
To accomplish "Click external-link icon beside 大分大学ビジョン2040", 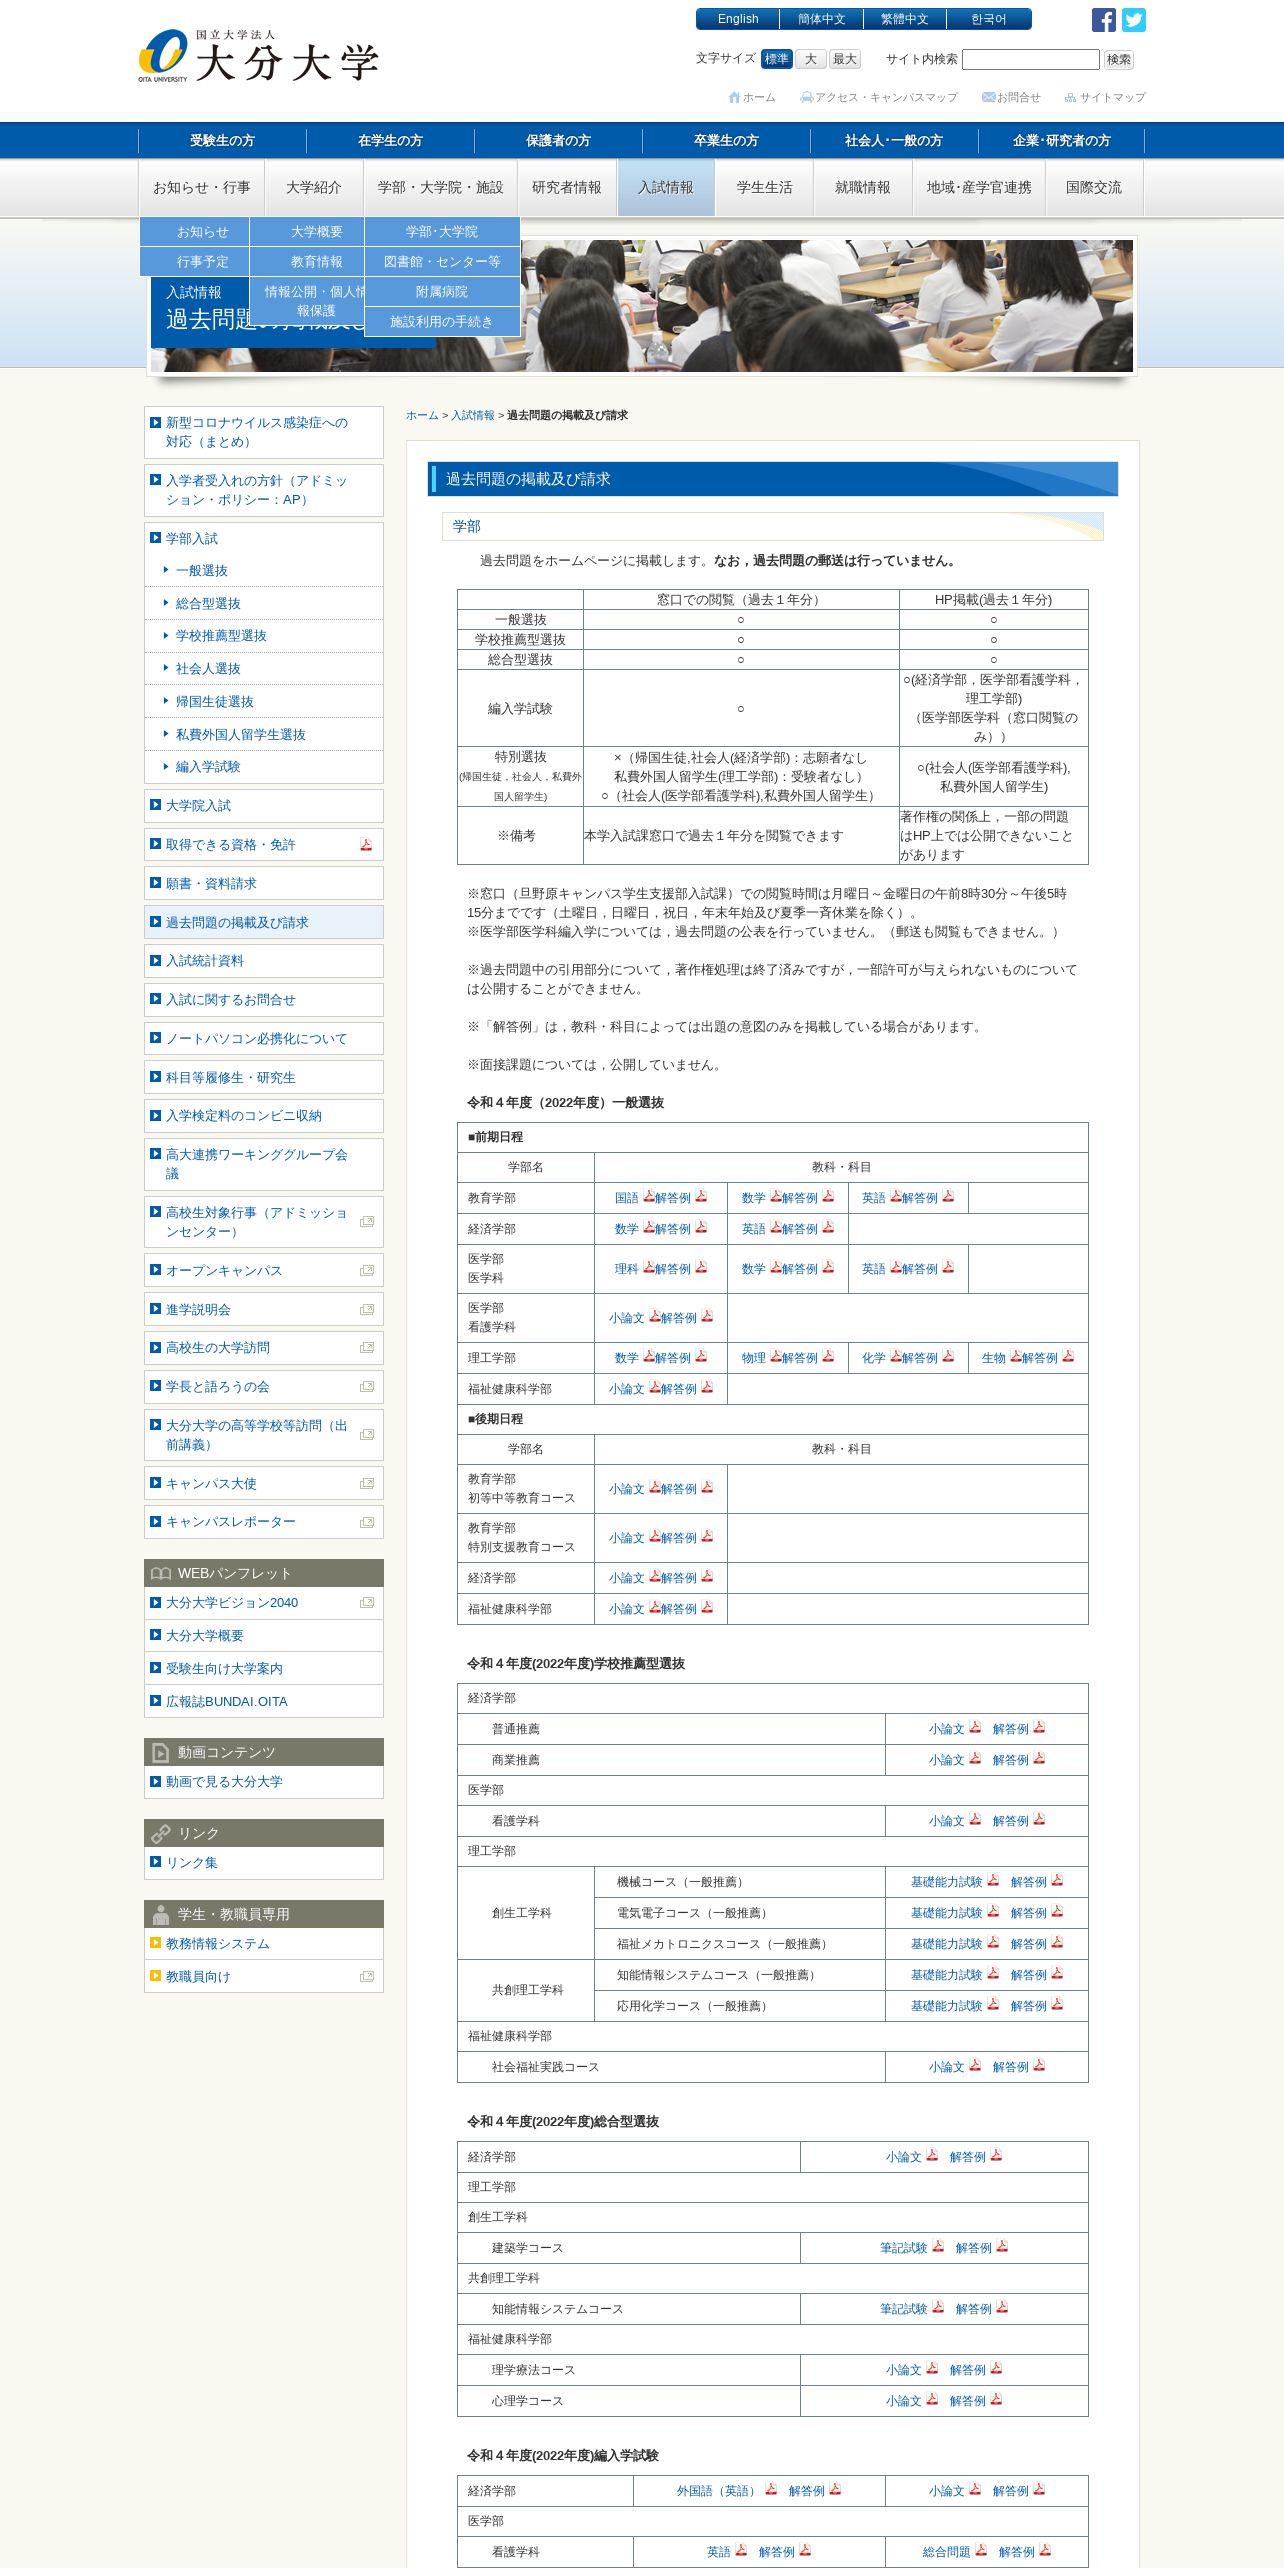I will coord(367,1603).
